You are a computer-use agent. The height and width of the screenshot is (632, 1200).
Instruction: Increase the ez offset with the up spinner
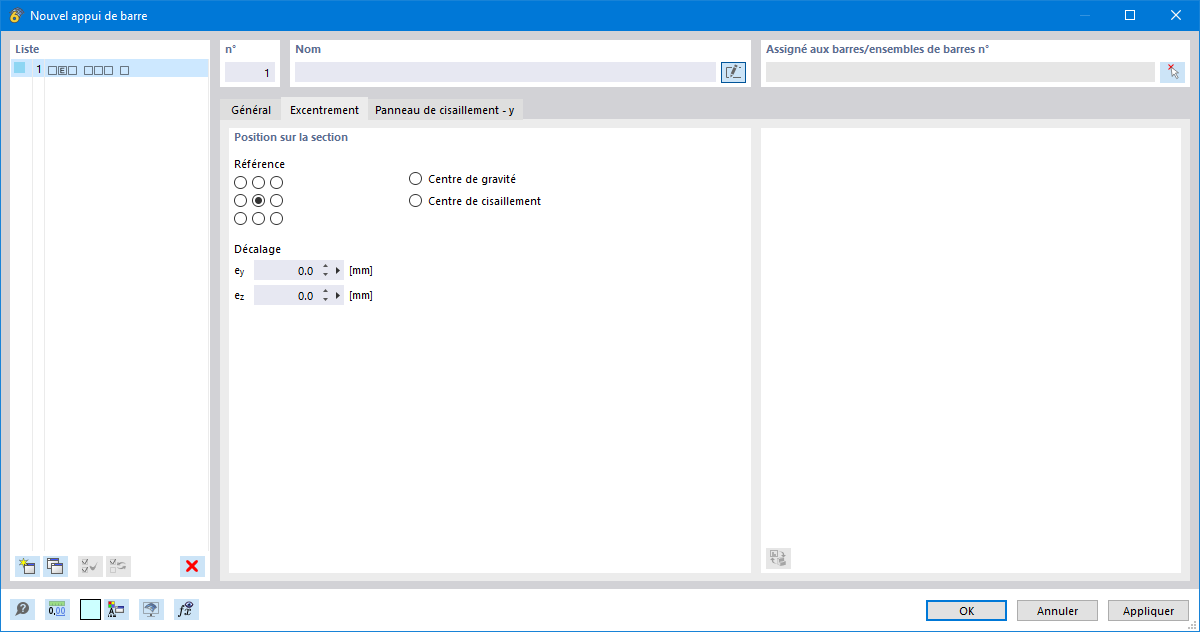[x=326, y=291]
